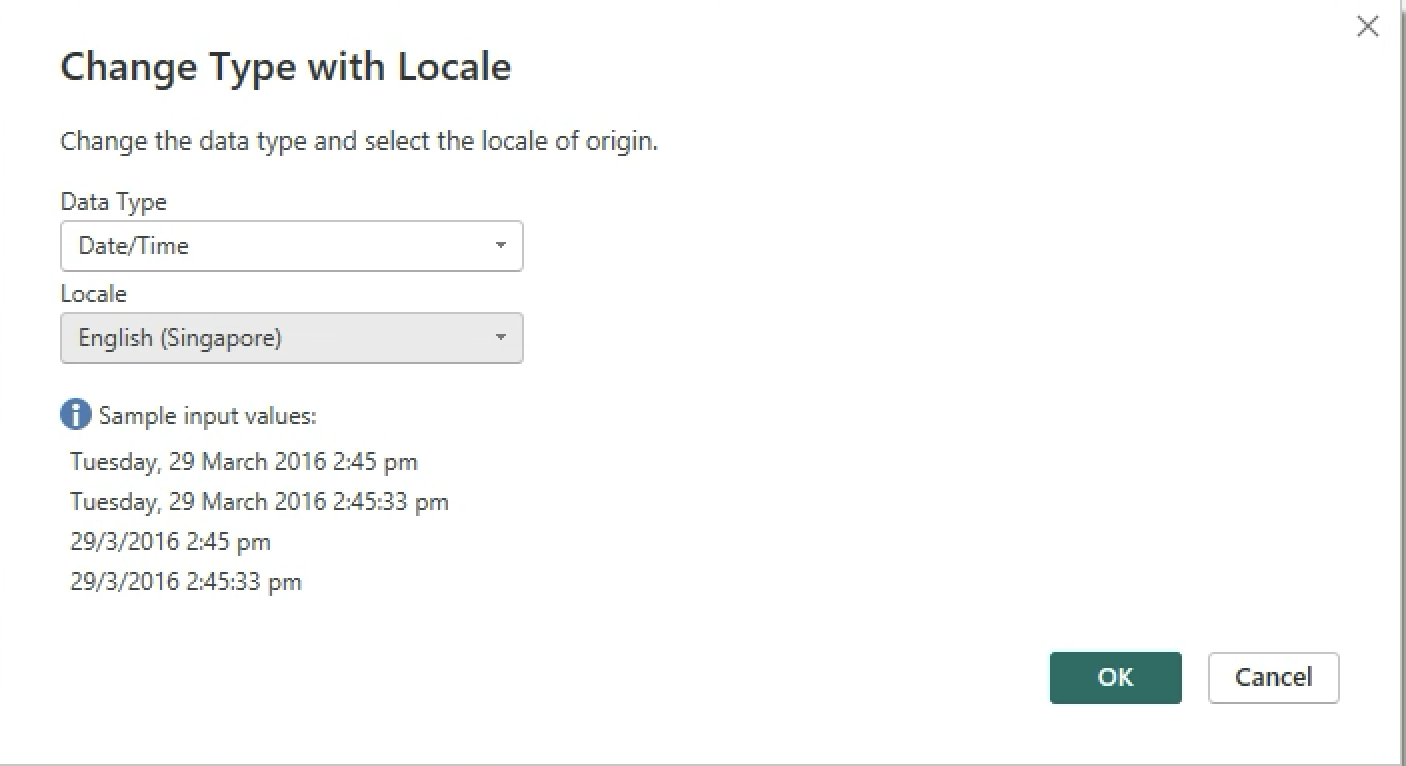Click the blue info icon
This screenshot has width=1406, height=766.
coord(75,414)
